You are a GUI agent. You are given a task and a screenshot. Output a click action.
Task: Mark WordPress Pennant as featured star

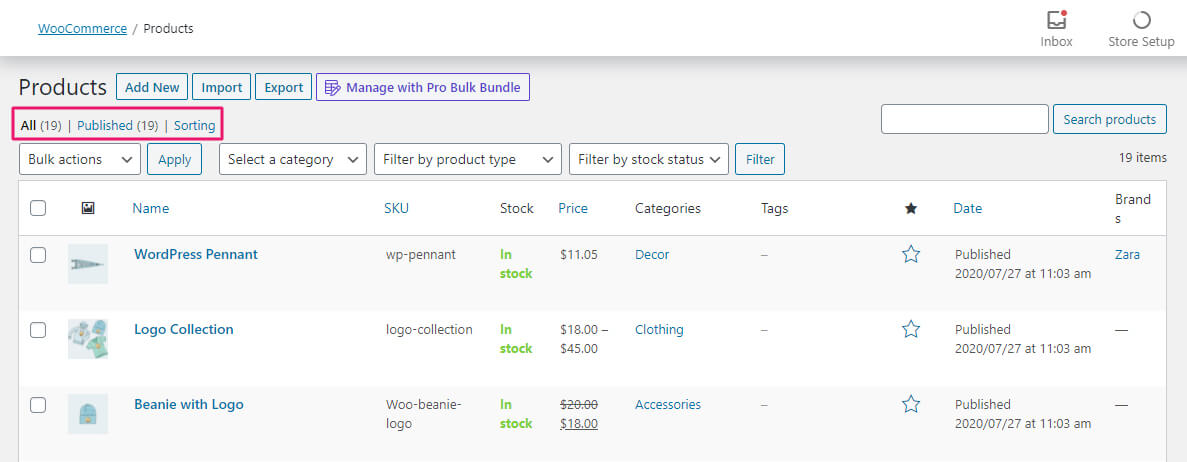pyautogui.click(x=910, y=255)
